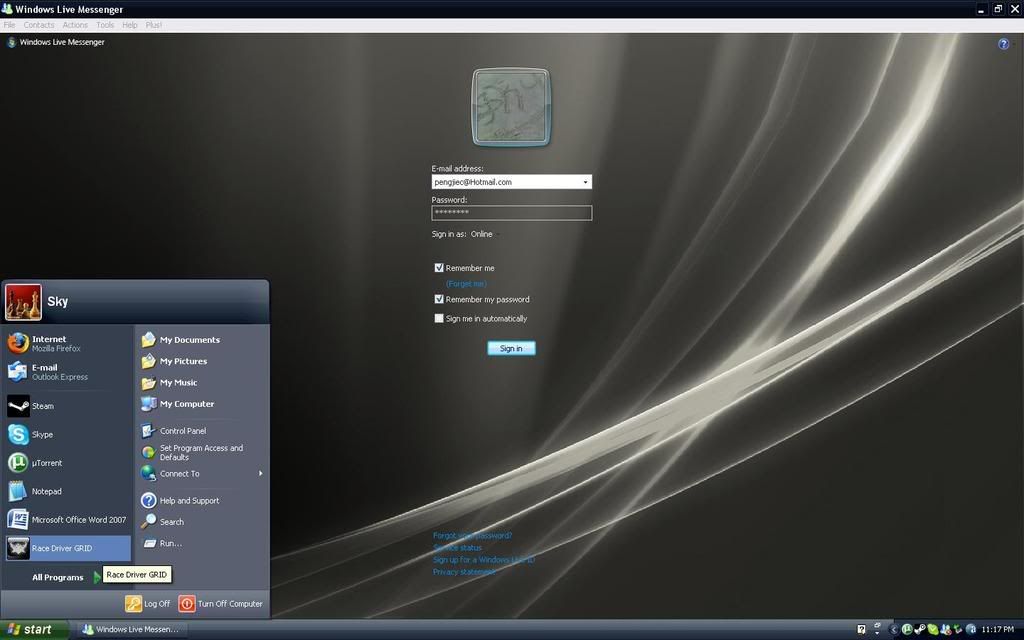Enable Sign me in automatically

[439, 319]
